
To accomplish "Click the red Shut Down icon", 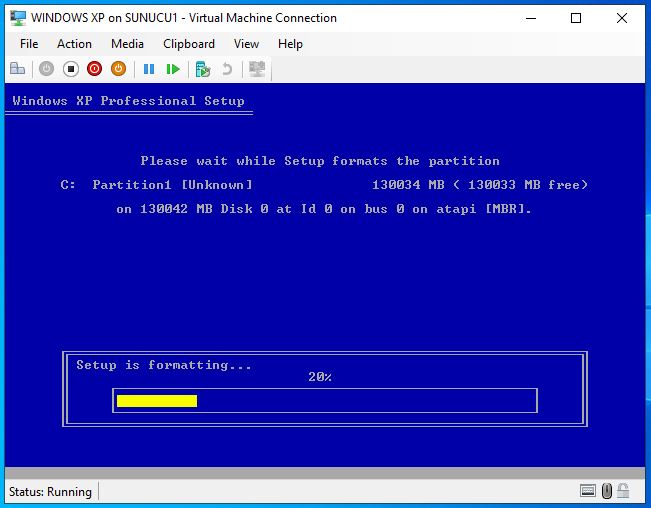I will coord(95,68).
